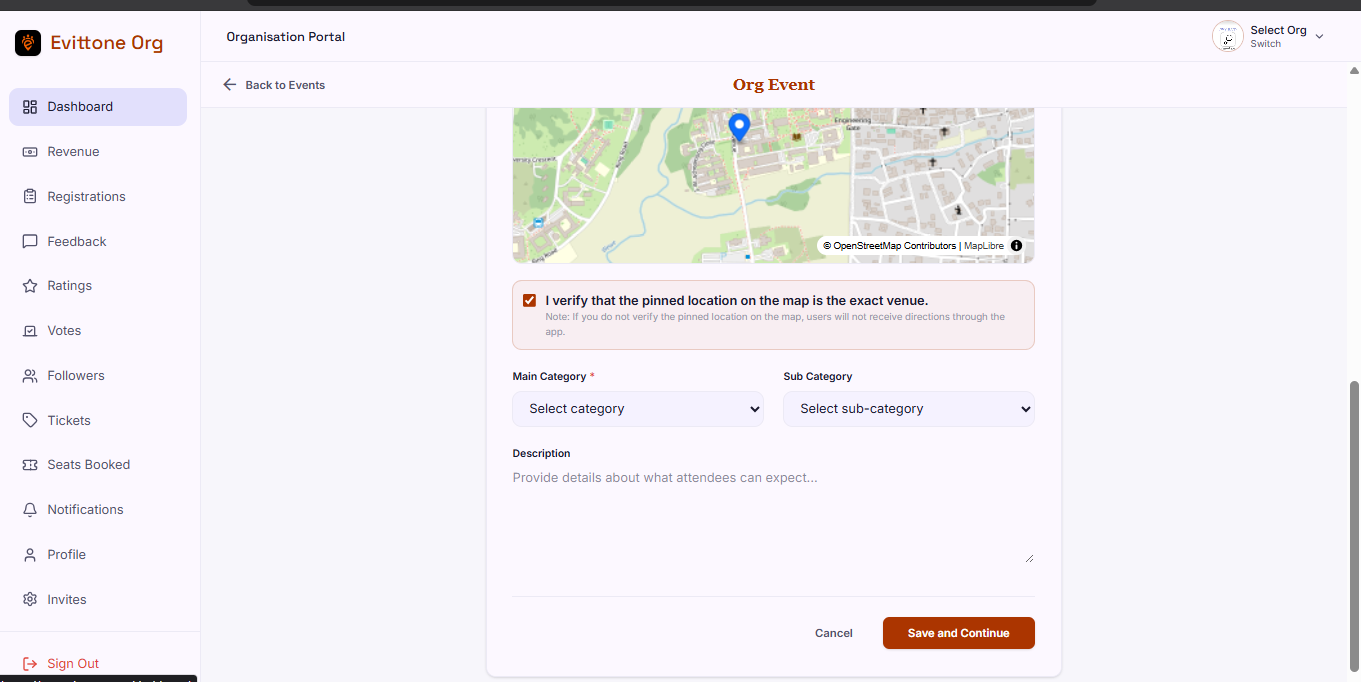Click the Sign Out link

pos(73,664)
